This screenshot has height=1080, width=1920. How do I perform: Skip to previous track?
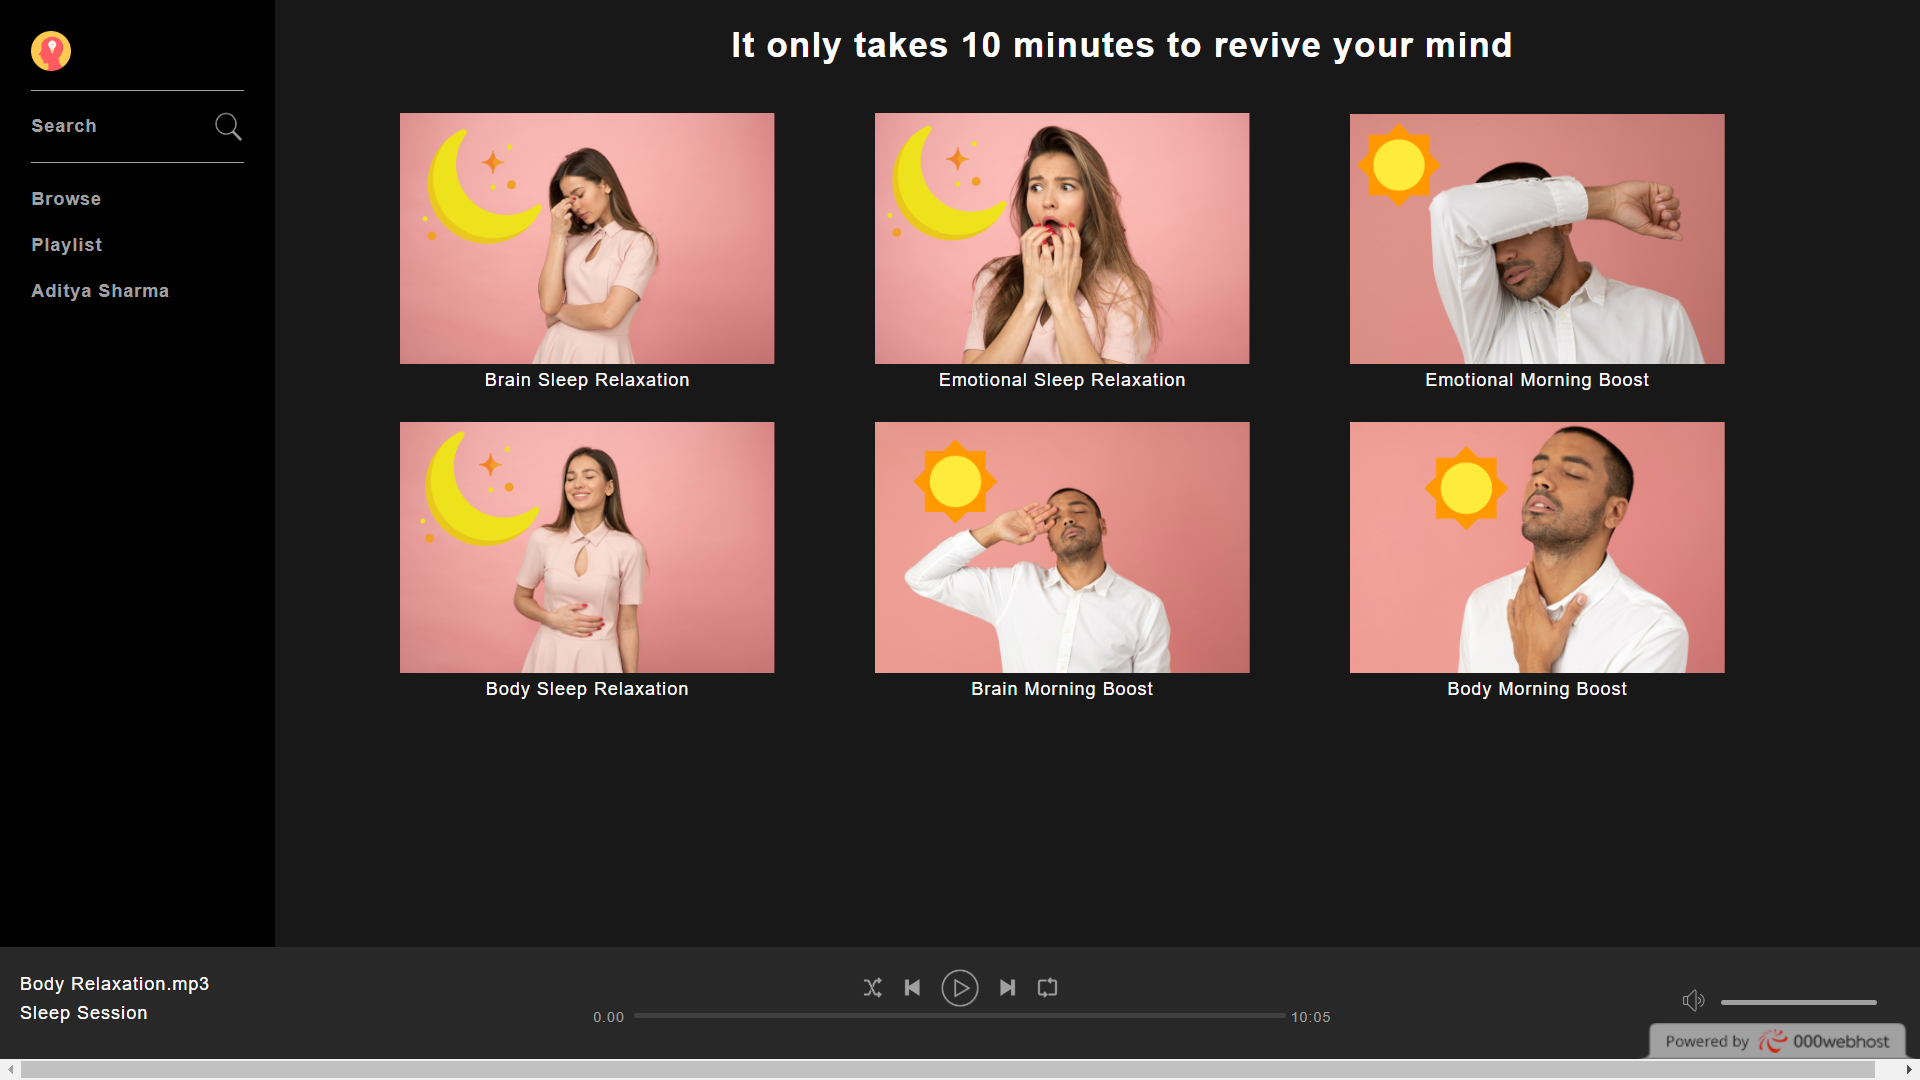coord(912,988)
